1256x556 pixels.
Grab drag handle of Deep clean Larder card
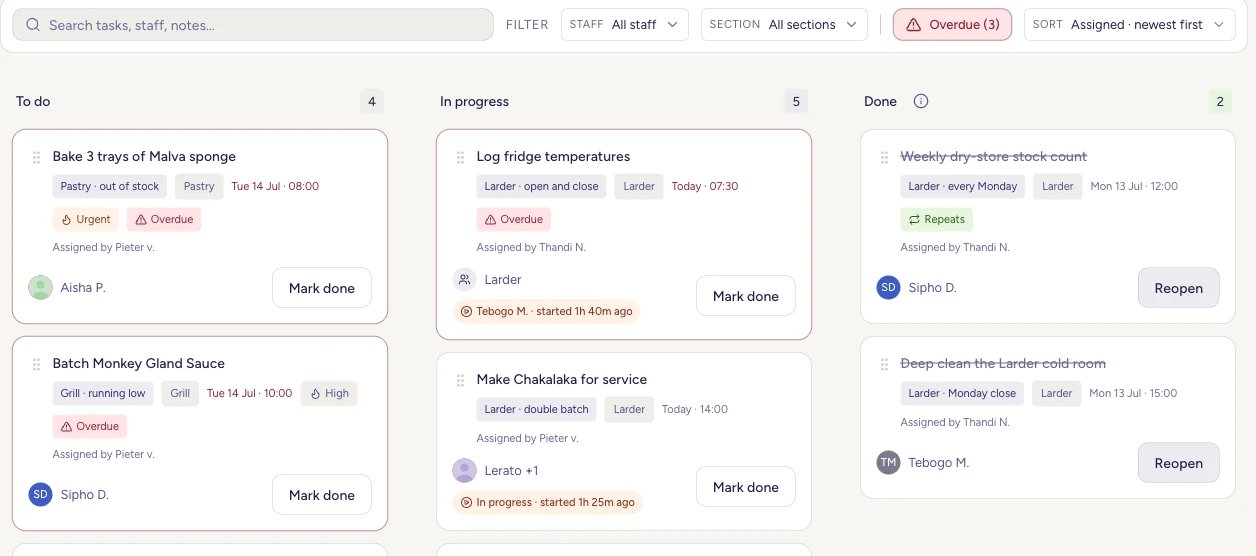(x=885, y=364)
